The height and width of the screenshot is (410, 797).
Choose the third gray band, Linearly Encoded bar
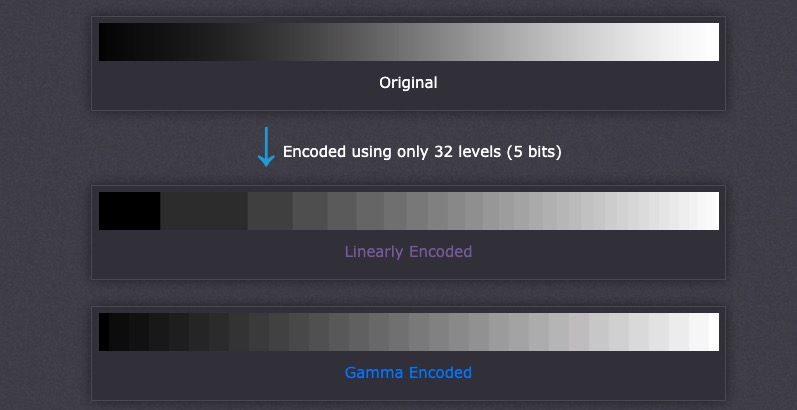[x=269, y=211]
